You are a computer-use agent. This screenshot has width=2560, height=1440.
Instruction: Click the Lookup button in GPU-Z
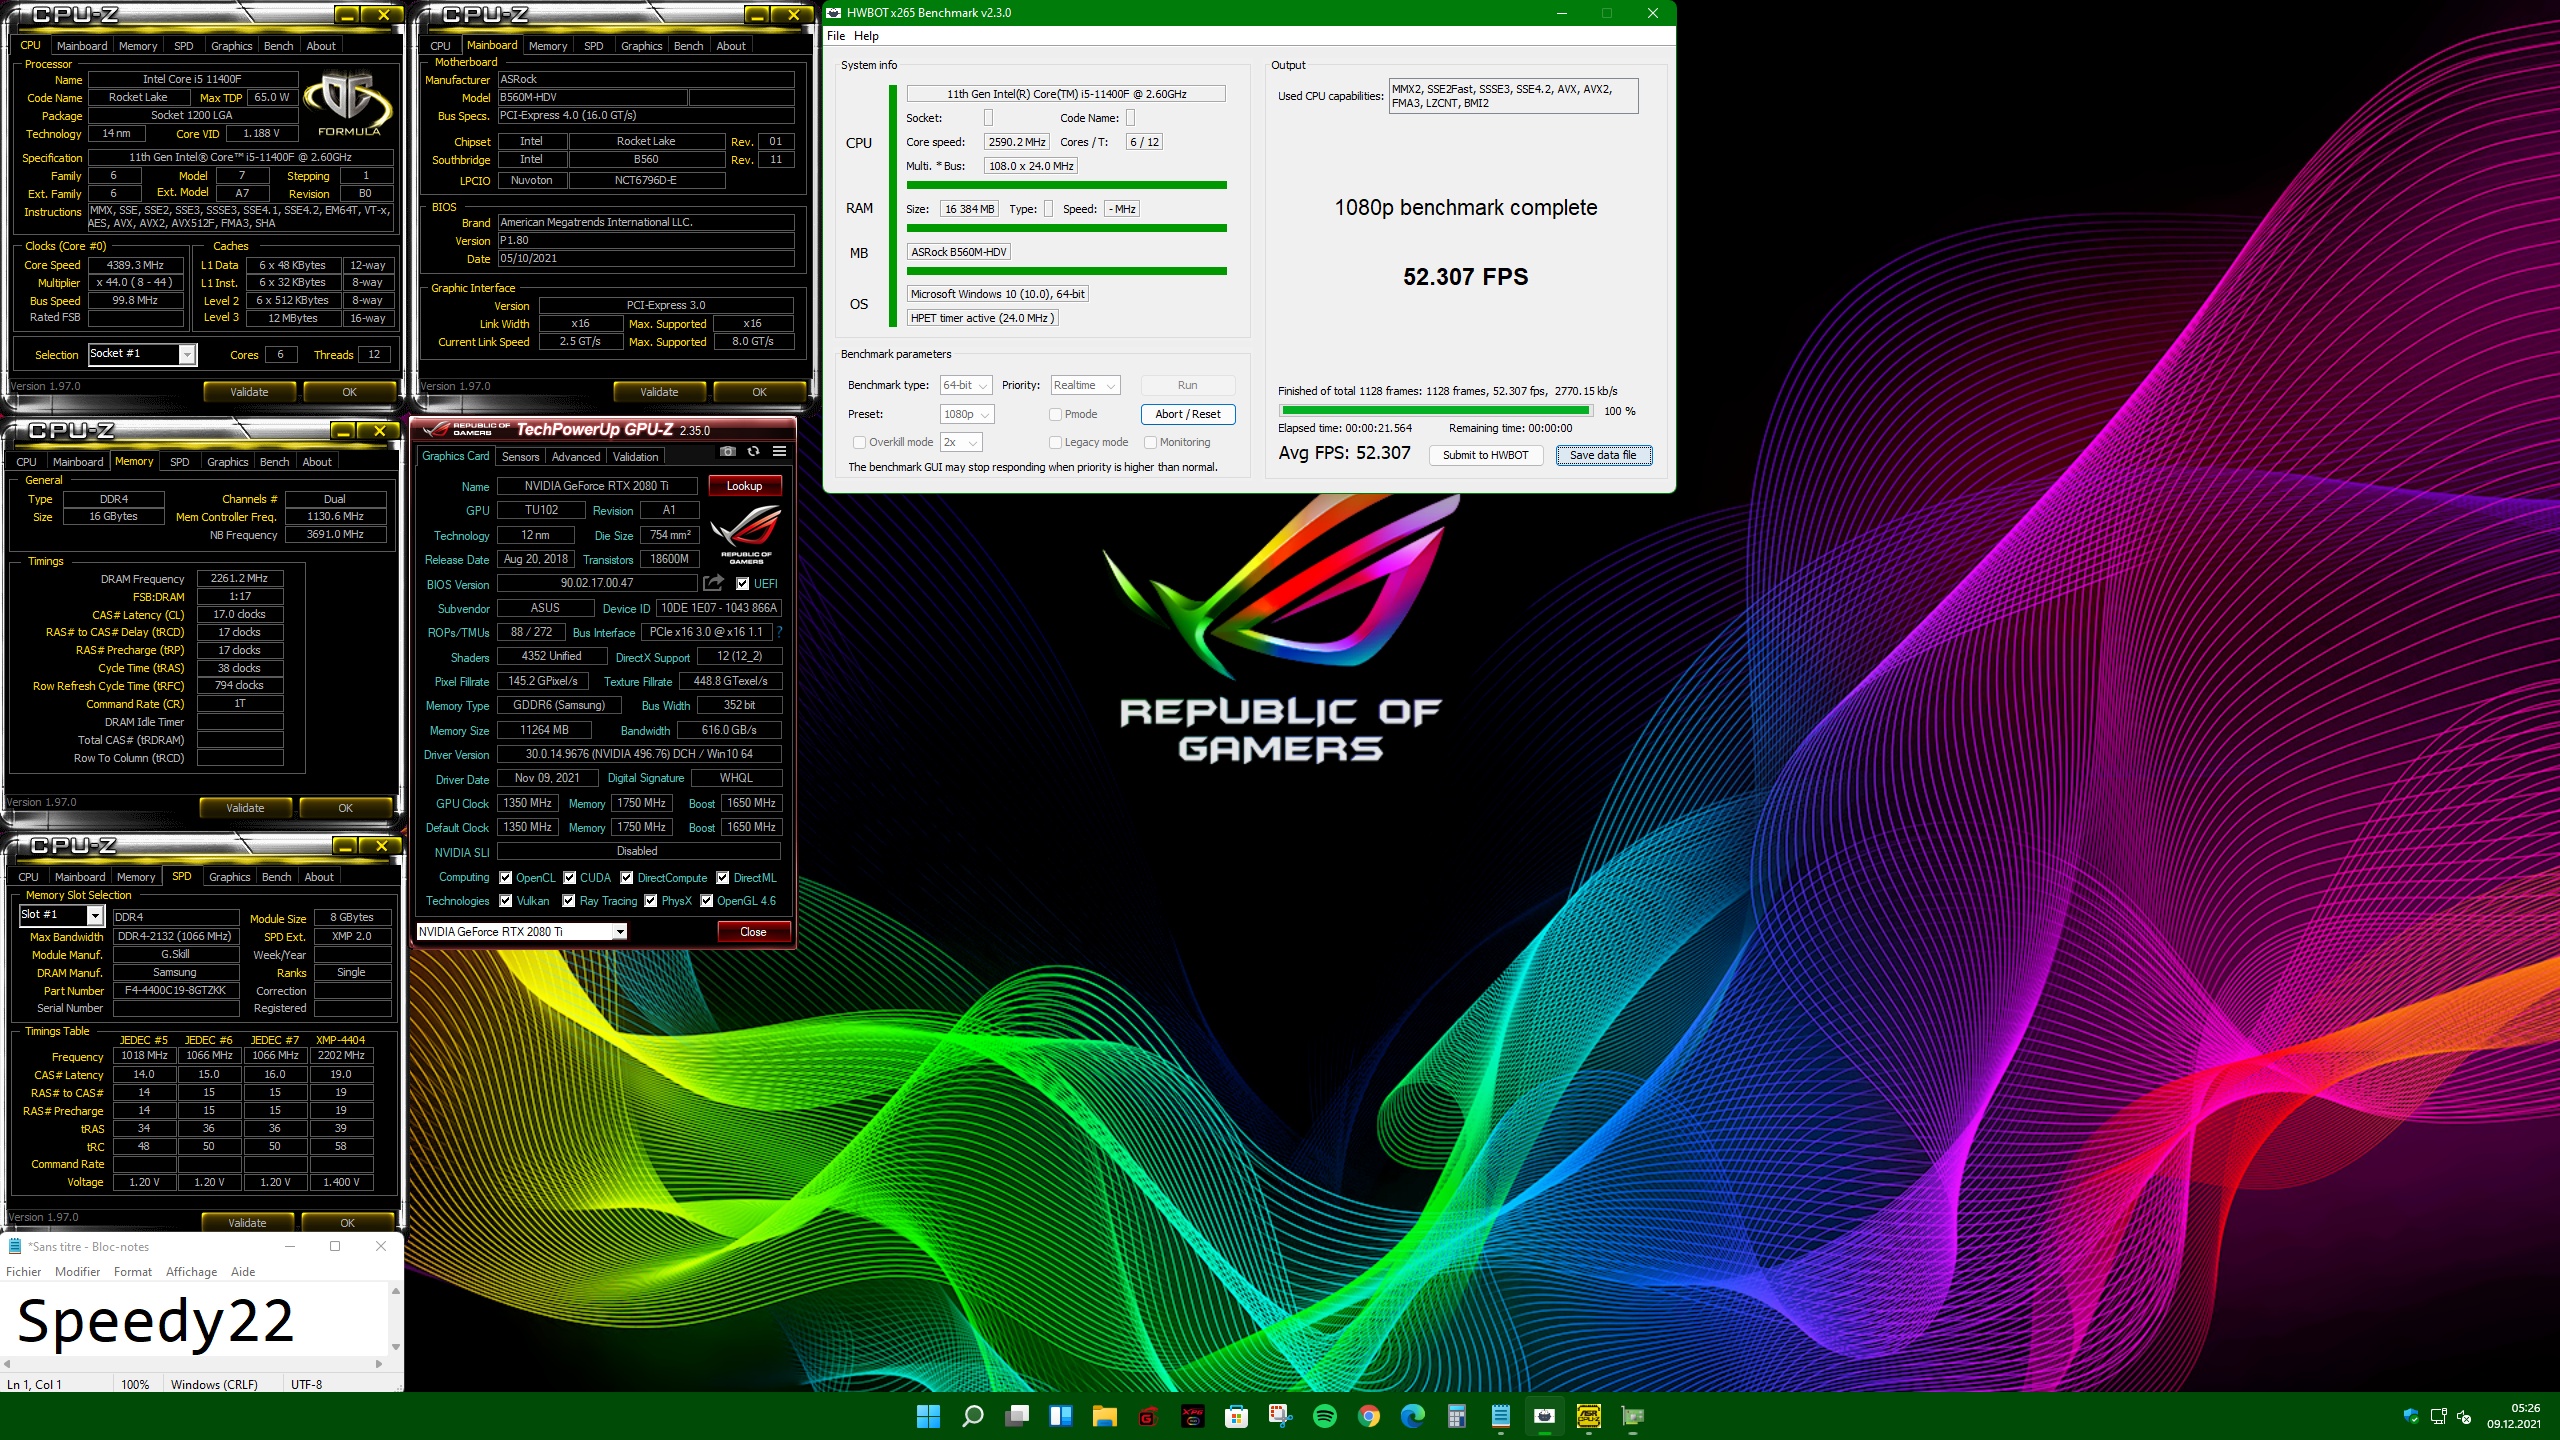pos(745,486)
